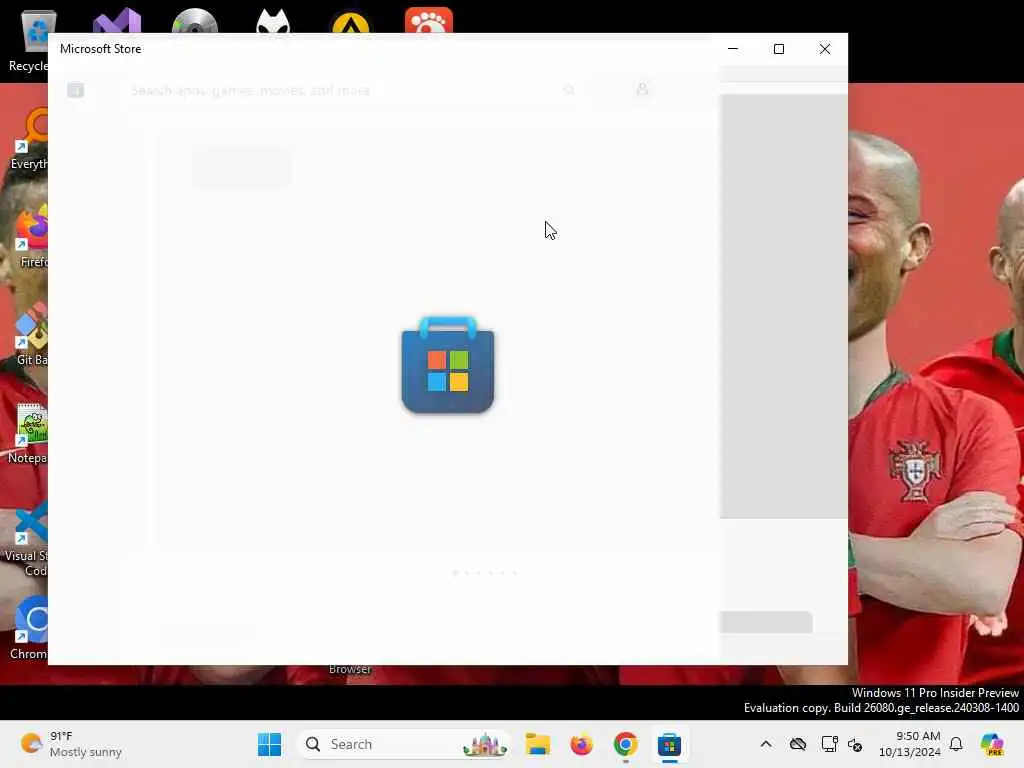This screenshot has height=768, width=1024.
Task: Open File Explorer from the taskbar
Action: point(537,744)
